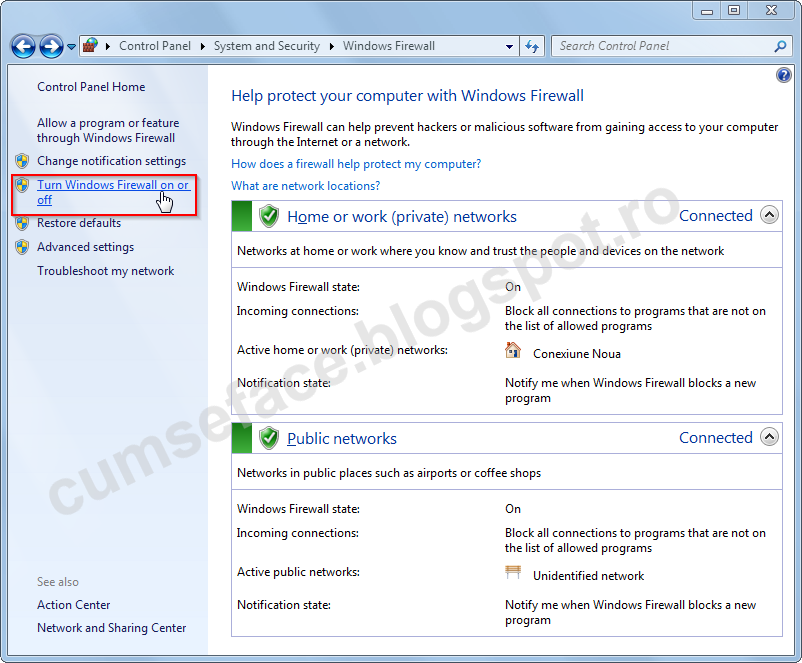Click house icon beside Conexiune Noua

[x=513, y=350]
